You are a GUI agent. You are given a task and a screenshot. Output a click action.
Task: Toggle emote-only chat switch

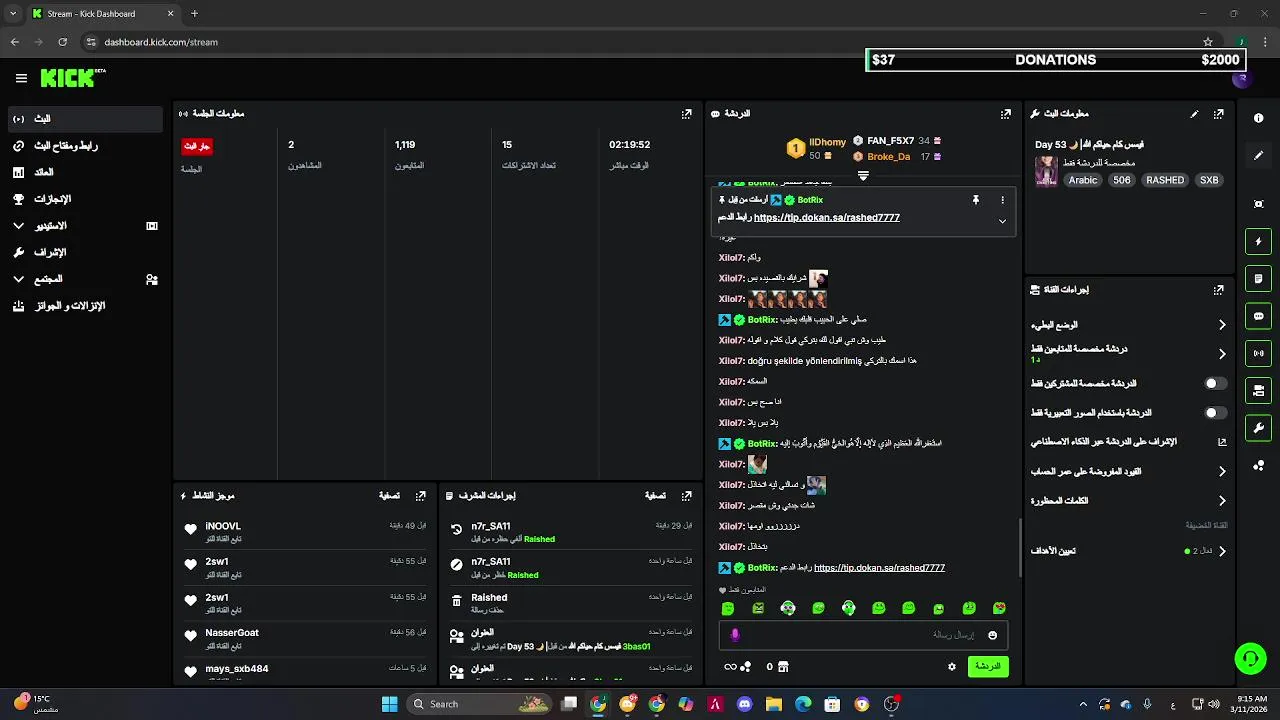pos(1215,412)
